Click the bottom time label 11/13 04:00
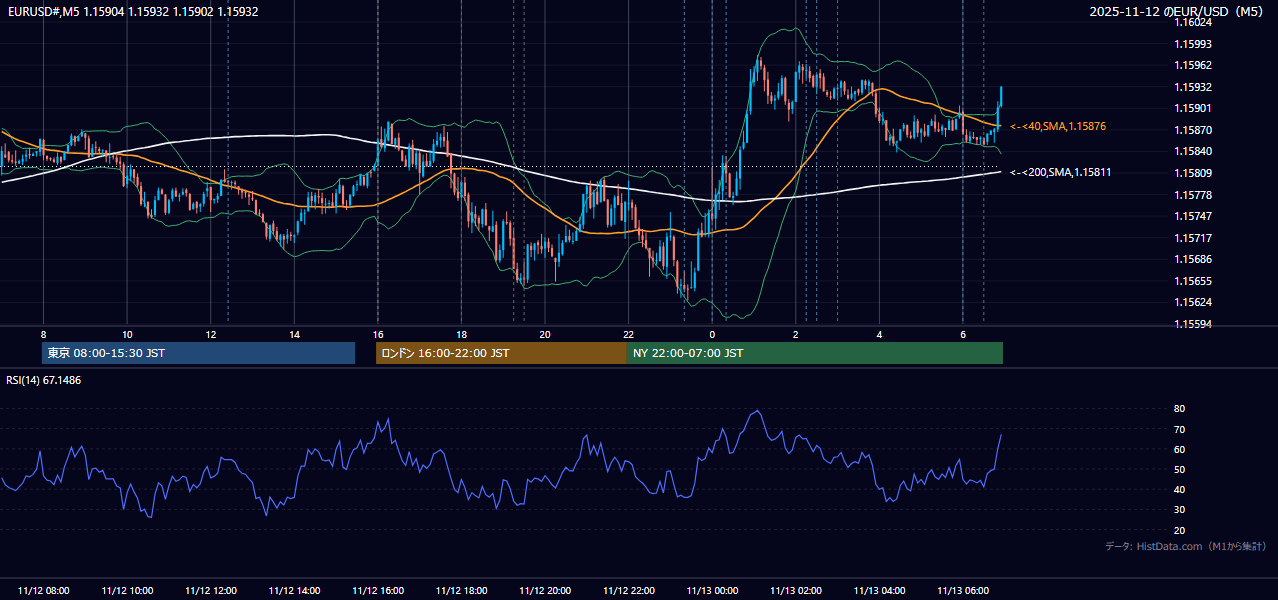This screenshot has height=600, width=1278. [x=879, y=591]
